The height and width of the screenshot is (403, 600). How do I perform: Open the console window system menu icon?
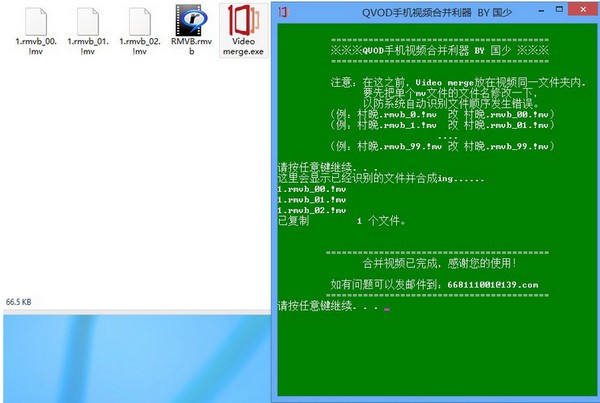coord(283,12)
